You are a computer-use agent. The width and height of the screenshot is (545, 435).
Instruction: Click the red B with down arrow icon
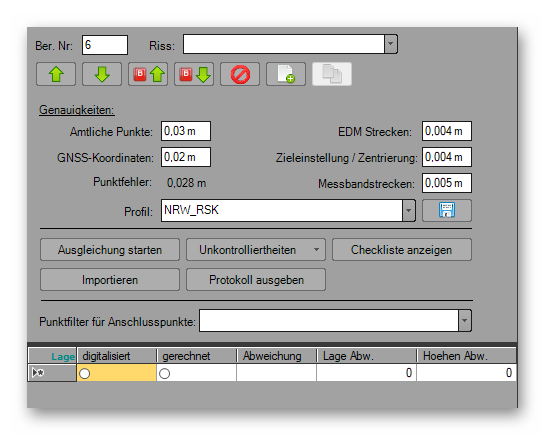pyautogui.click(x=194, y=74)
